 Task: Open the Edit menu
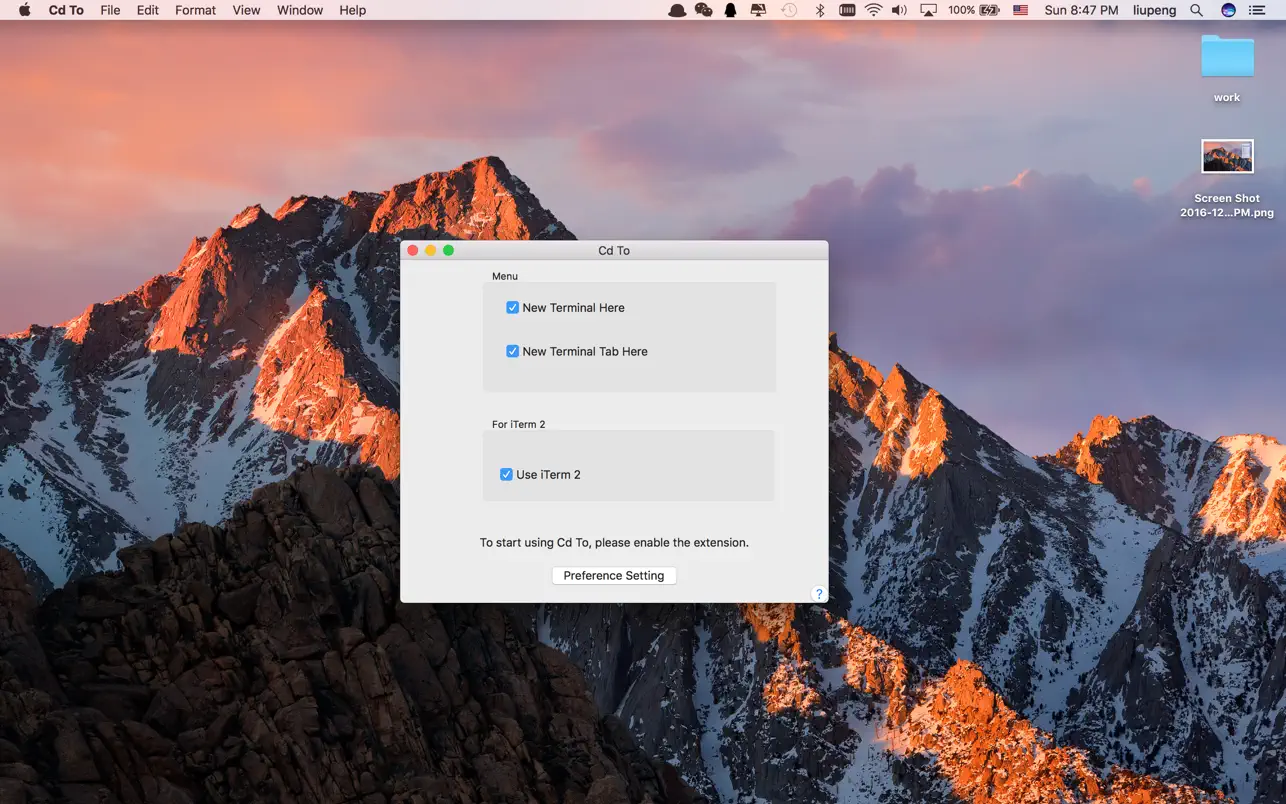coord(148,10)
